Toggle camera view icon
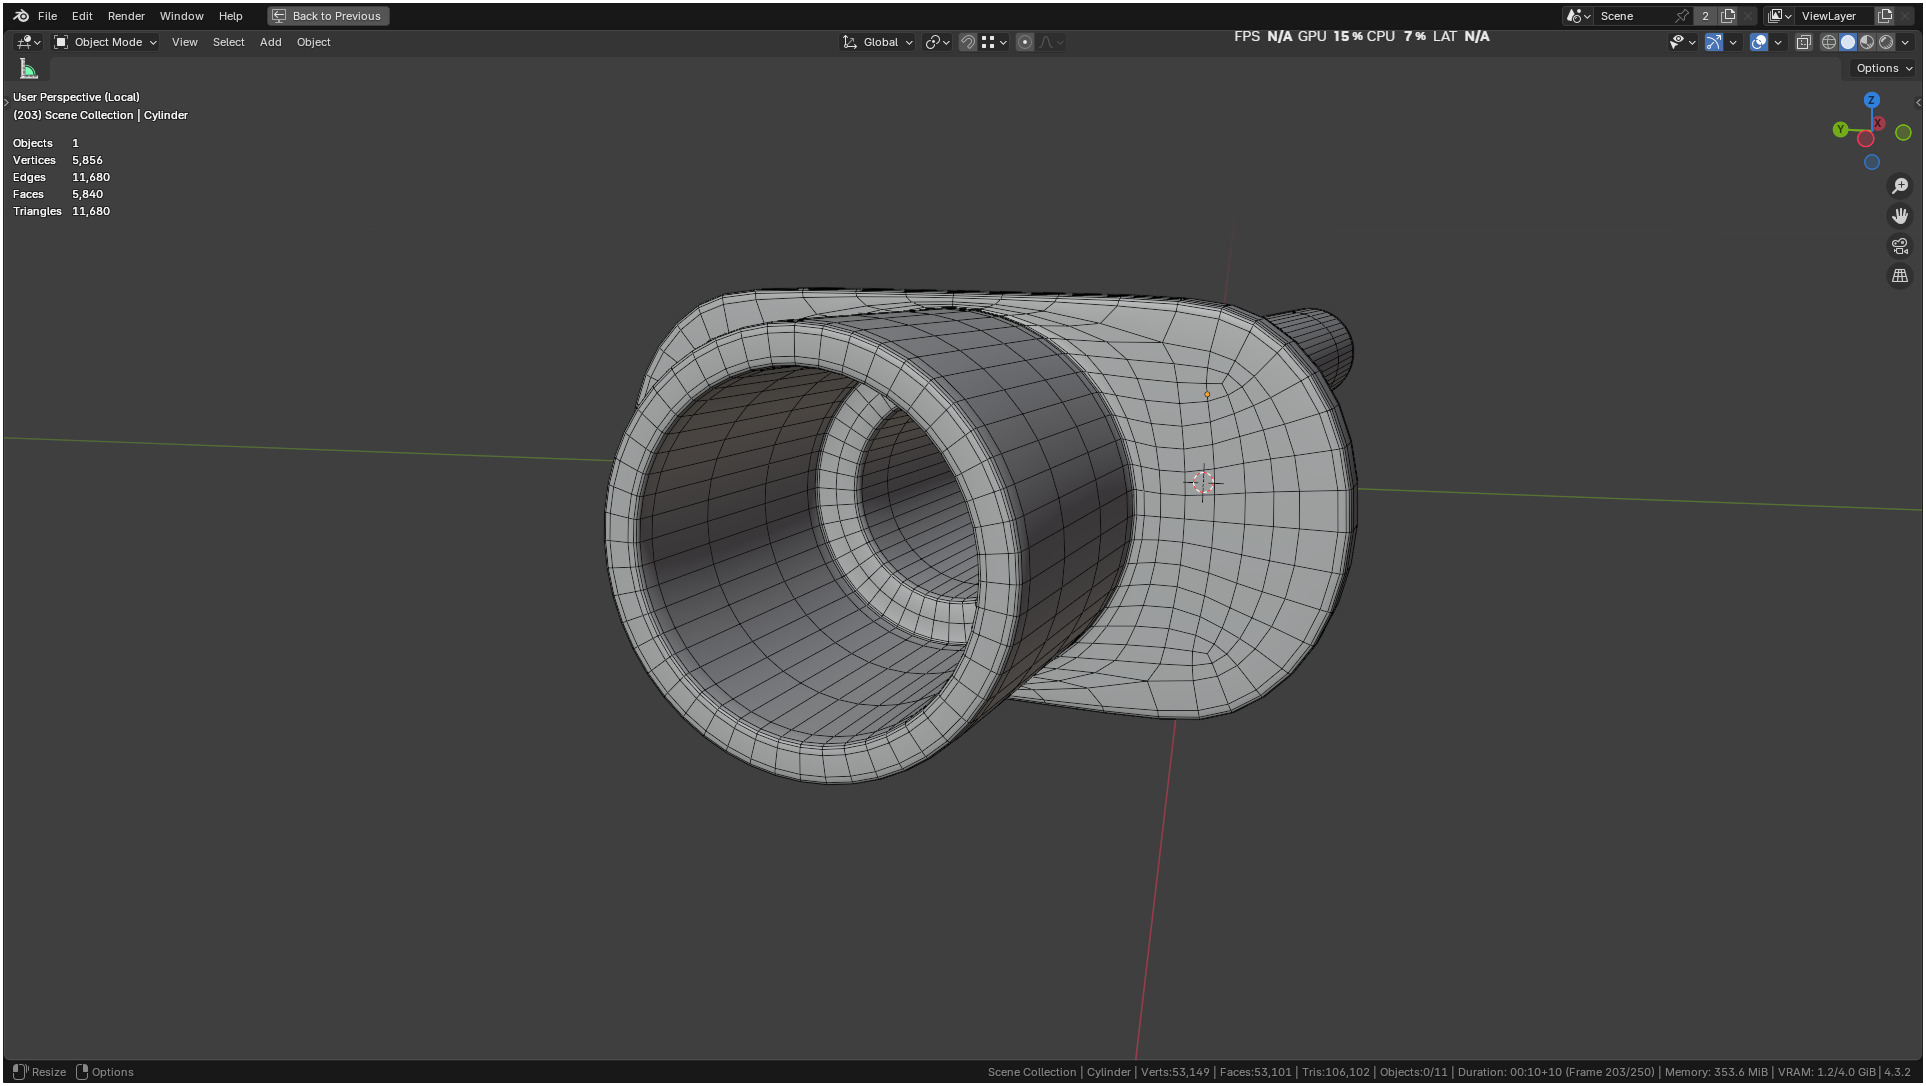The height and width of the screenshot is (1086, 1926). pyautogui.click(x=1900, y=246)
